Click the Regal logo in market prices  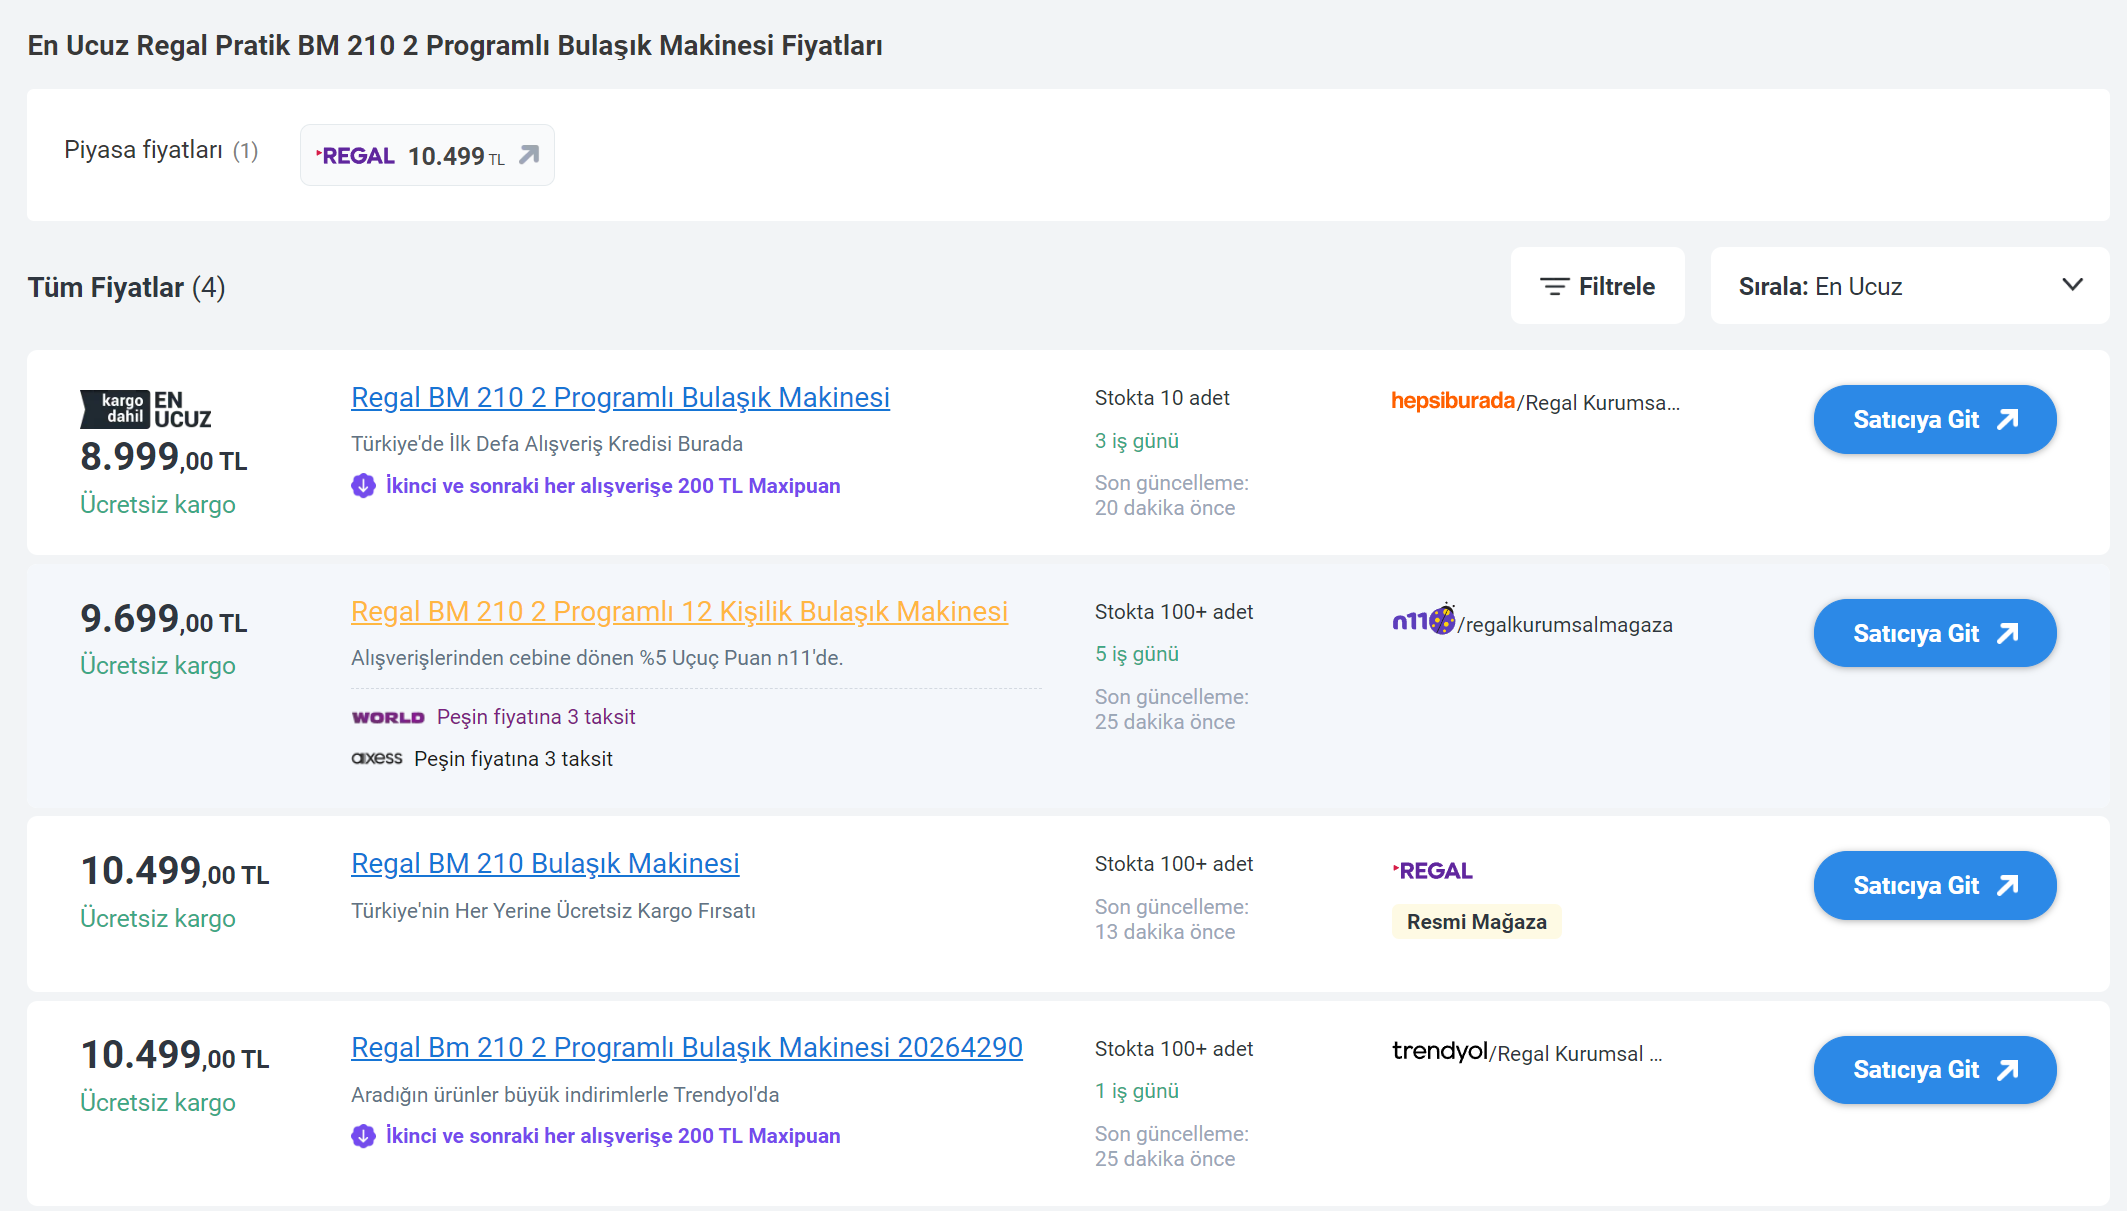355,156
